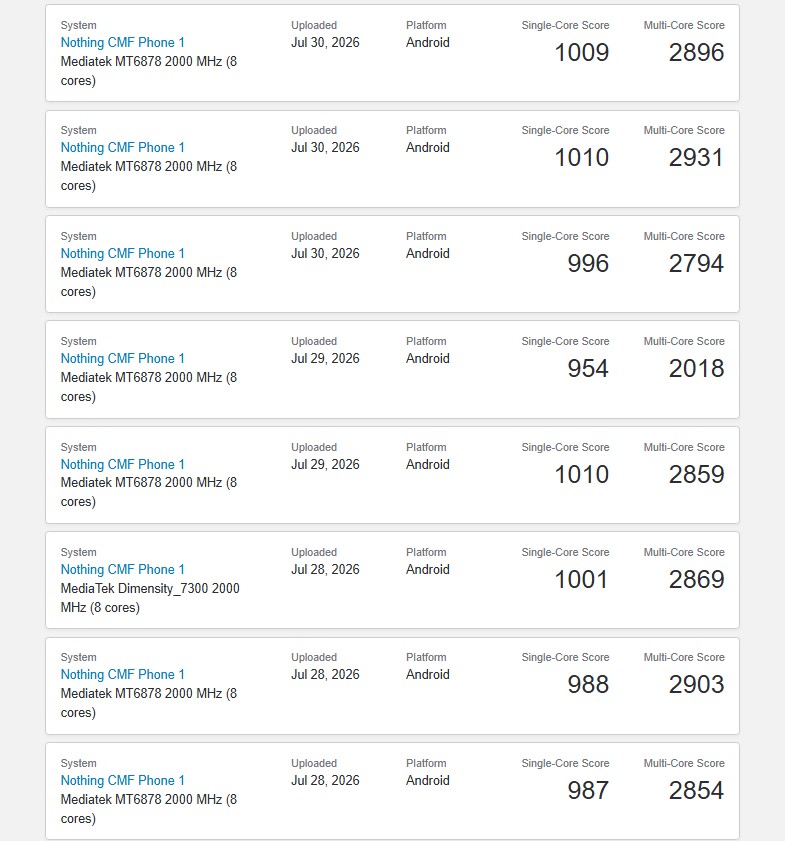Open Nothing CMF Phone 1 link with 988 single-core

[x=122, y=674]
